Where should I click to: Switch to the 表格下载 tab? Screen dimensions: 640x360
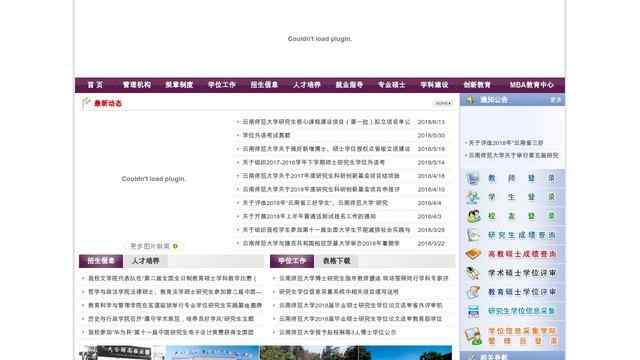pos(336,261)
